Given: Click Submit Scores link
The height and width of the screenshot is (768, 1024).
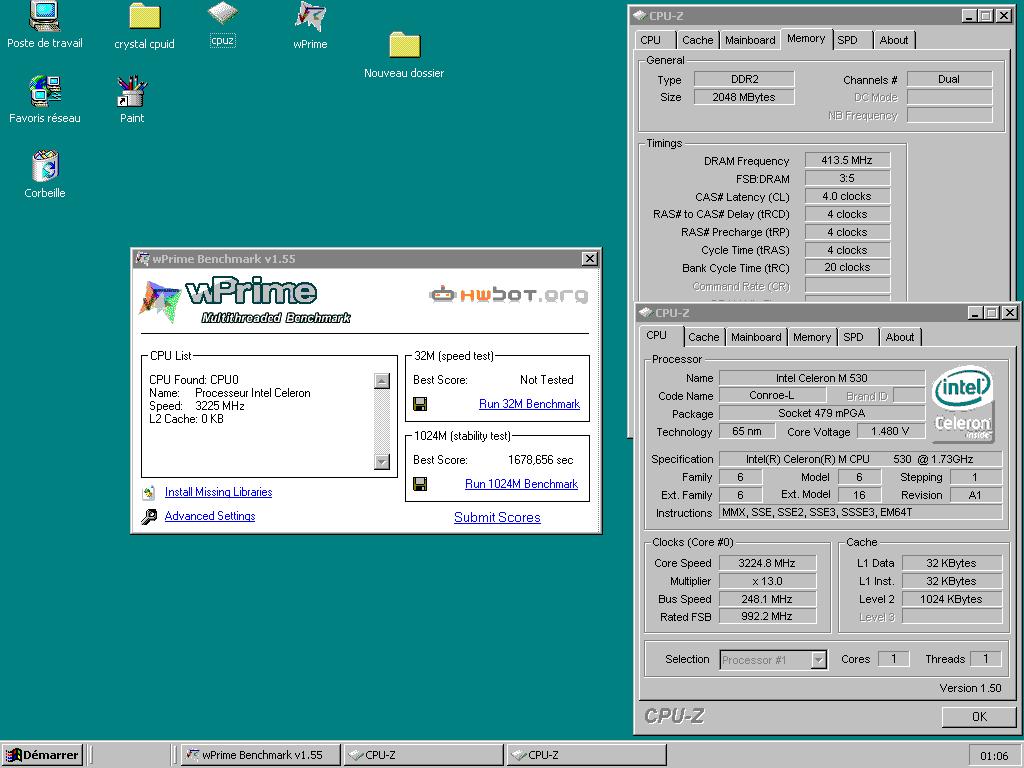Looking at the screenshot, I should pos(497,517).
